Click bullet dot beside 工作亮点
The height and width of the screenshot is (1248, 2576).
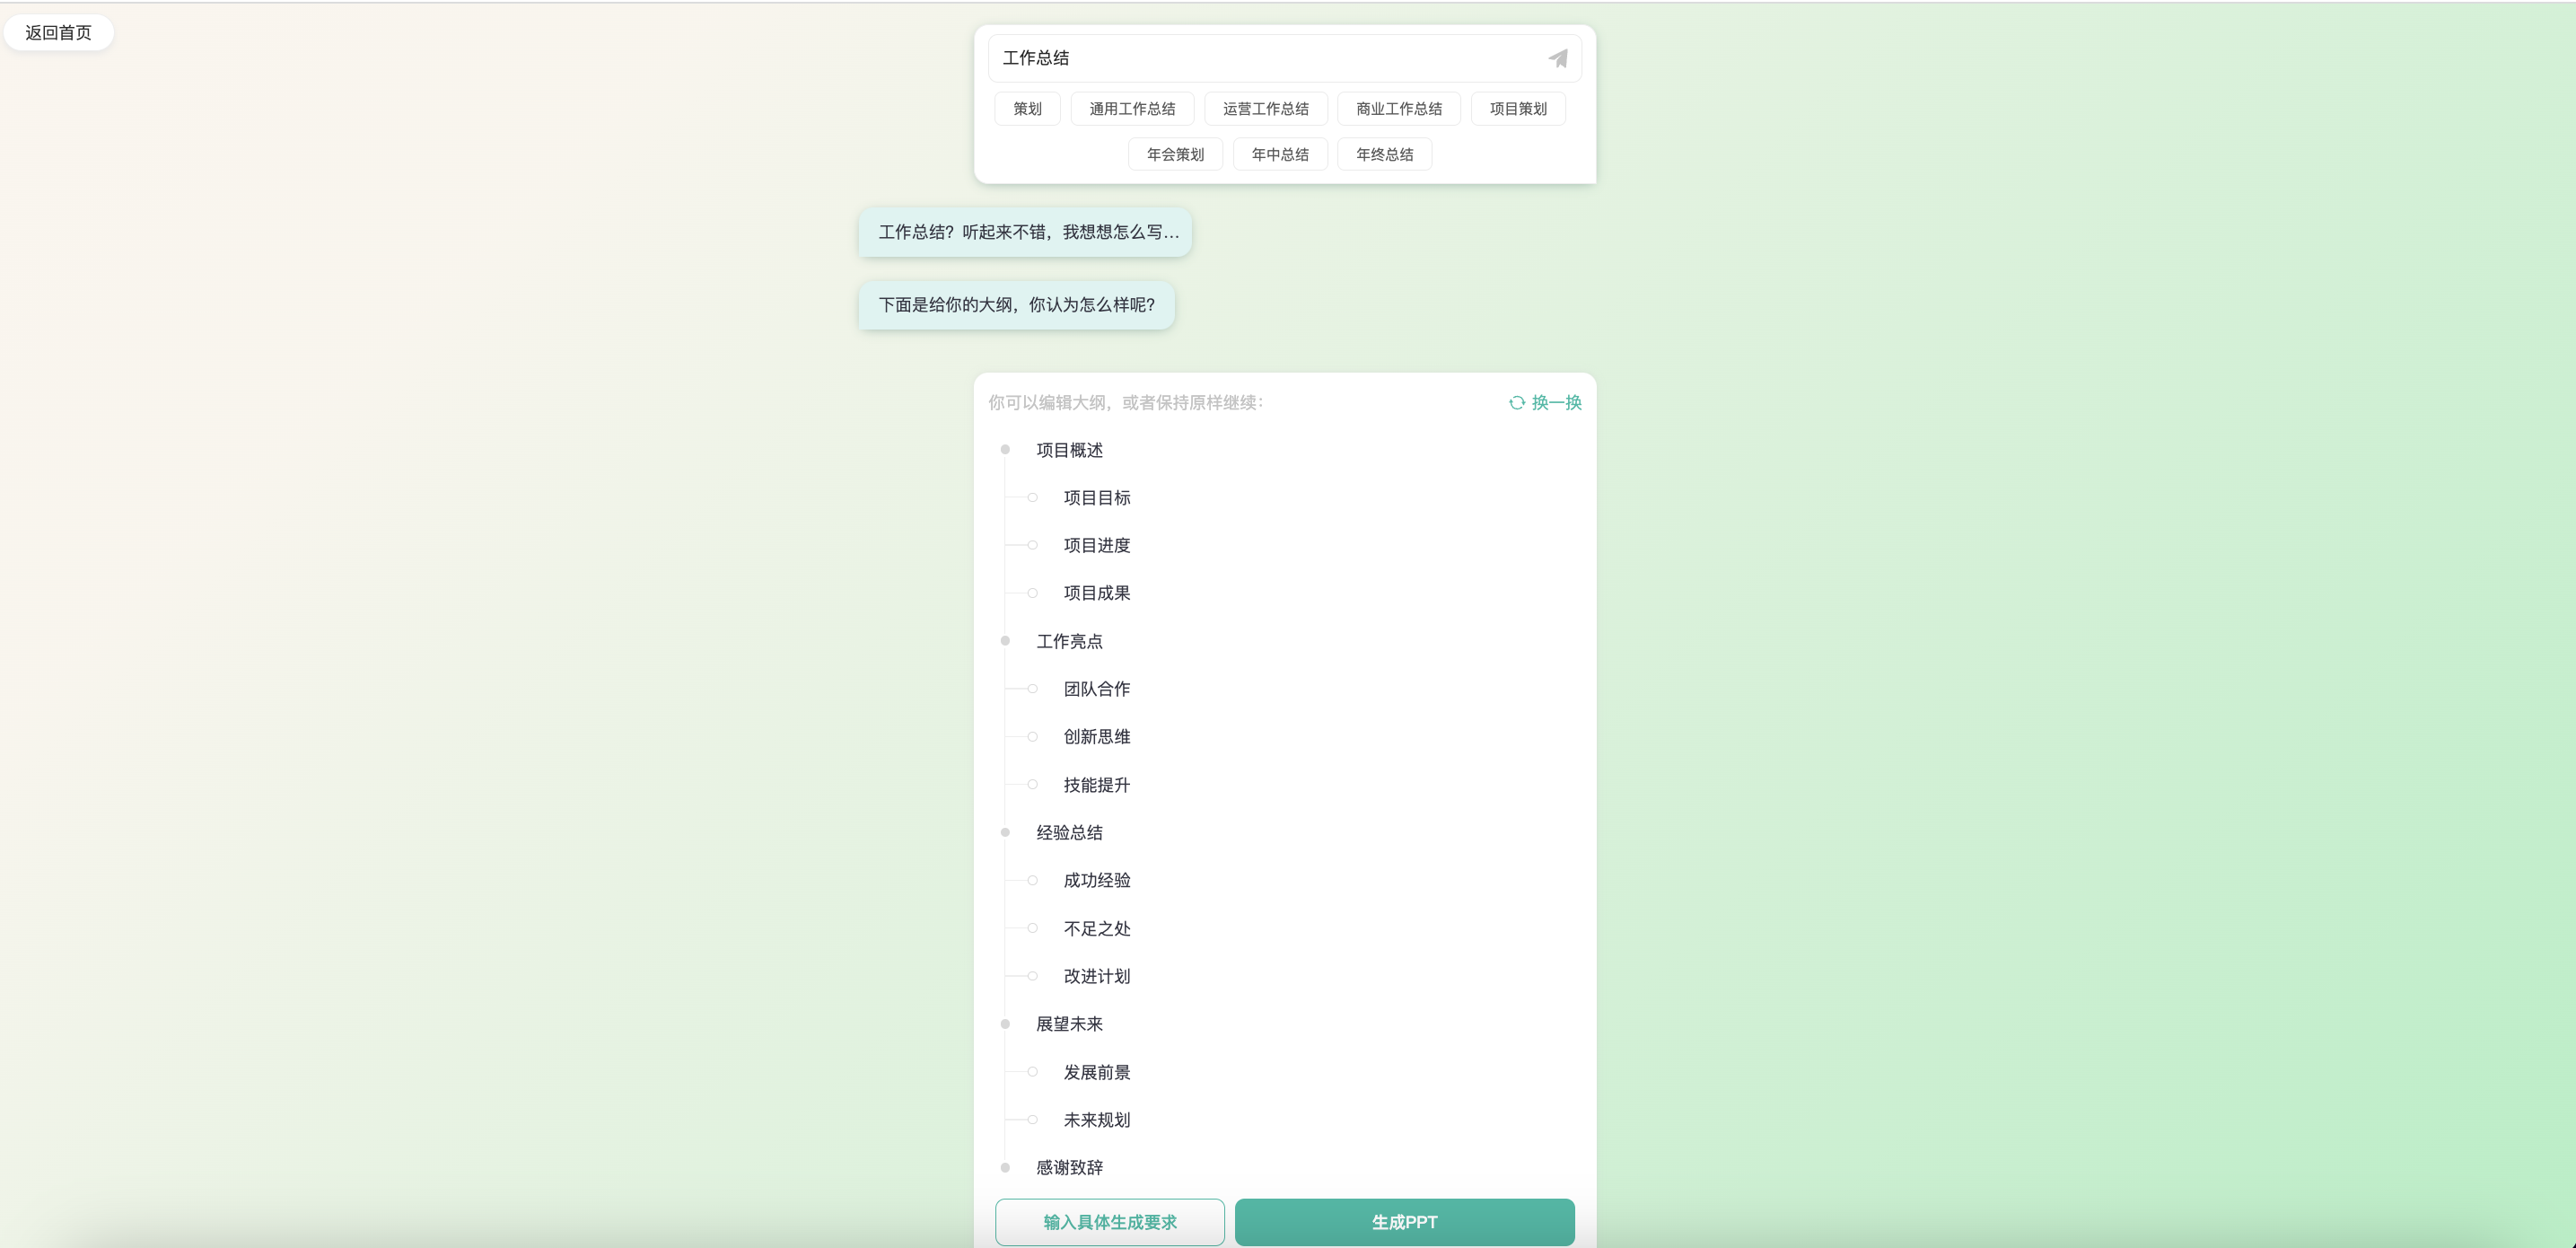(x=1005, y=641)
